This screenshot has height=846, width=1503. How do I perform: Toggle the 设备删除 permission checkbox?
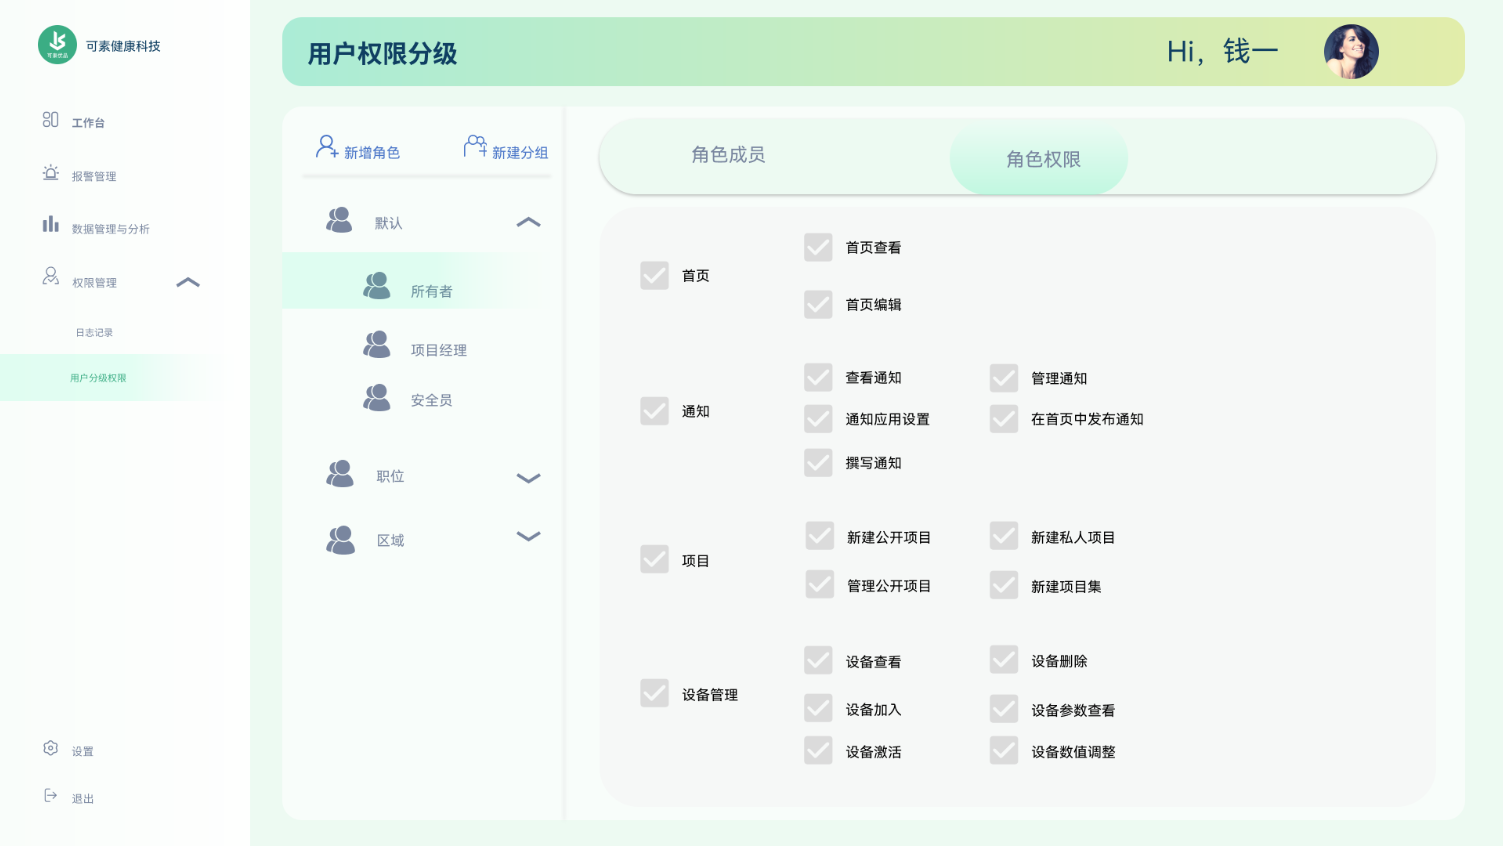pyautogui.click(x=1003, y=660)
